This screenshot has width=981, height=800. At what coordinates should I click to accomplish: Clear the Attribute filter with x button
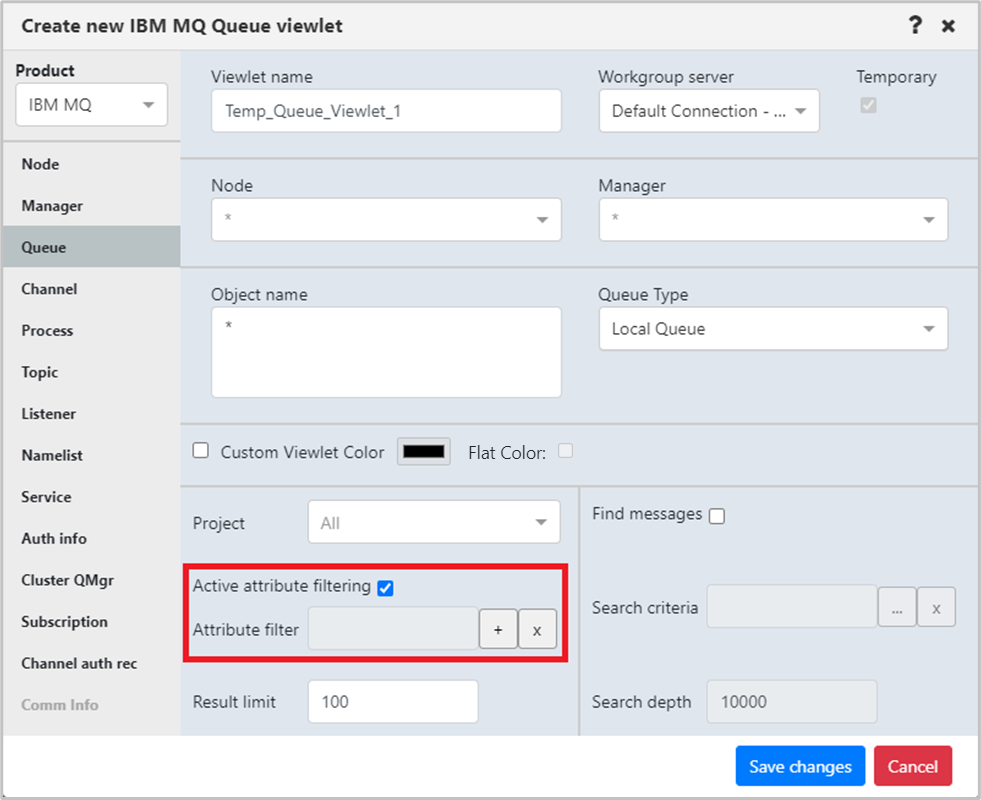pyautogui.click(x=537, y=629)
